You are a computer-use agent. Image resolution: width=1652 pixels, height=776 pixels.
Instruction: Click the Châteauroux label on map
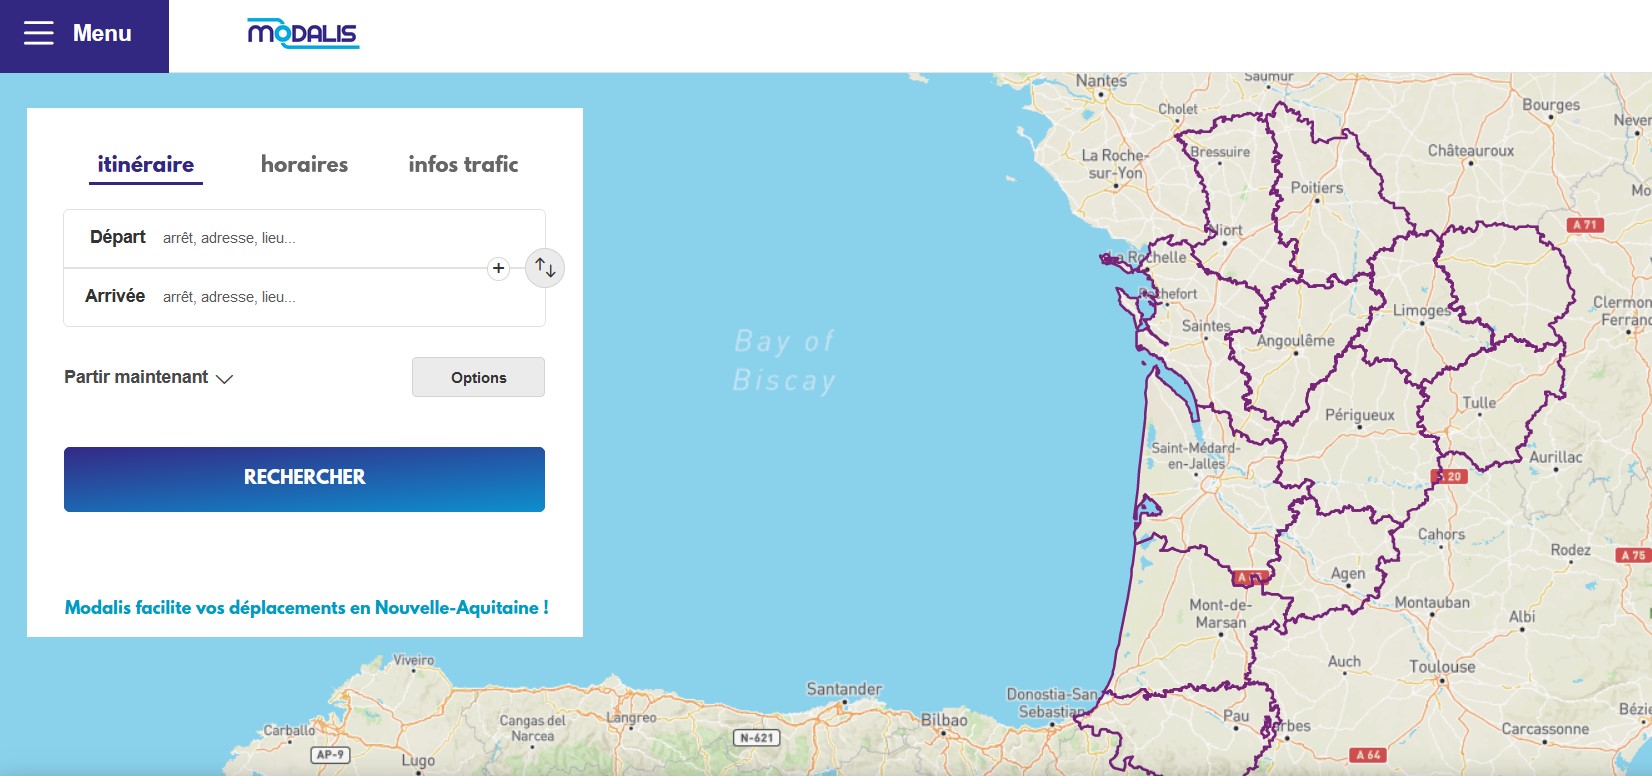pos(1470,151)
